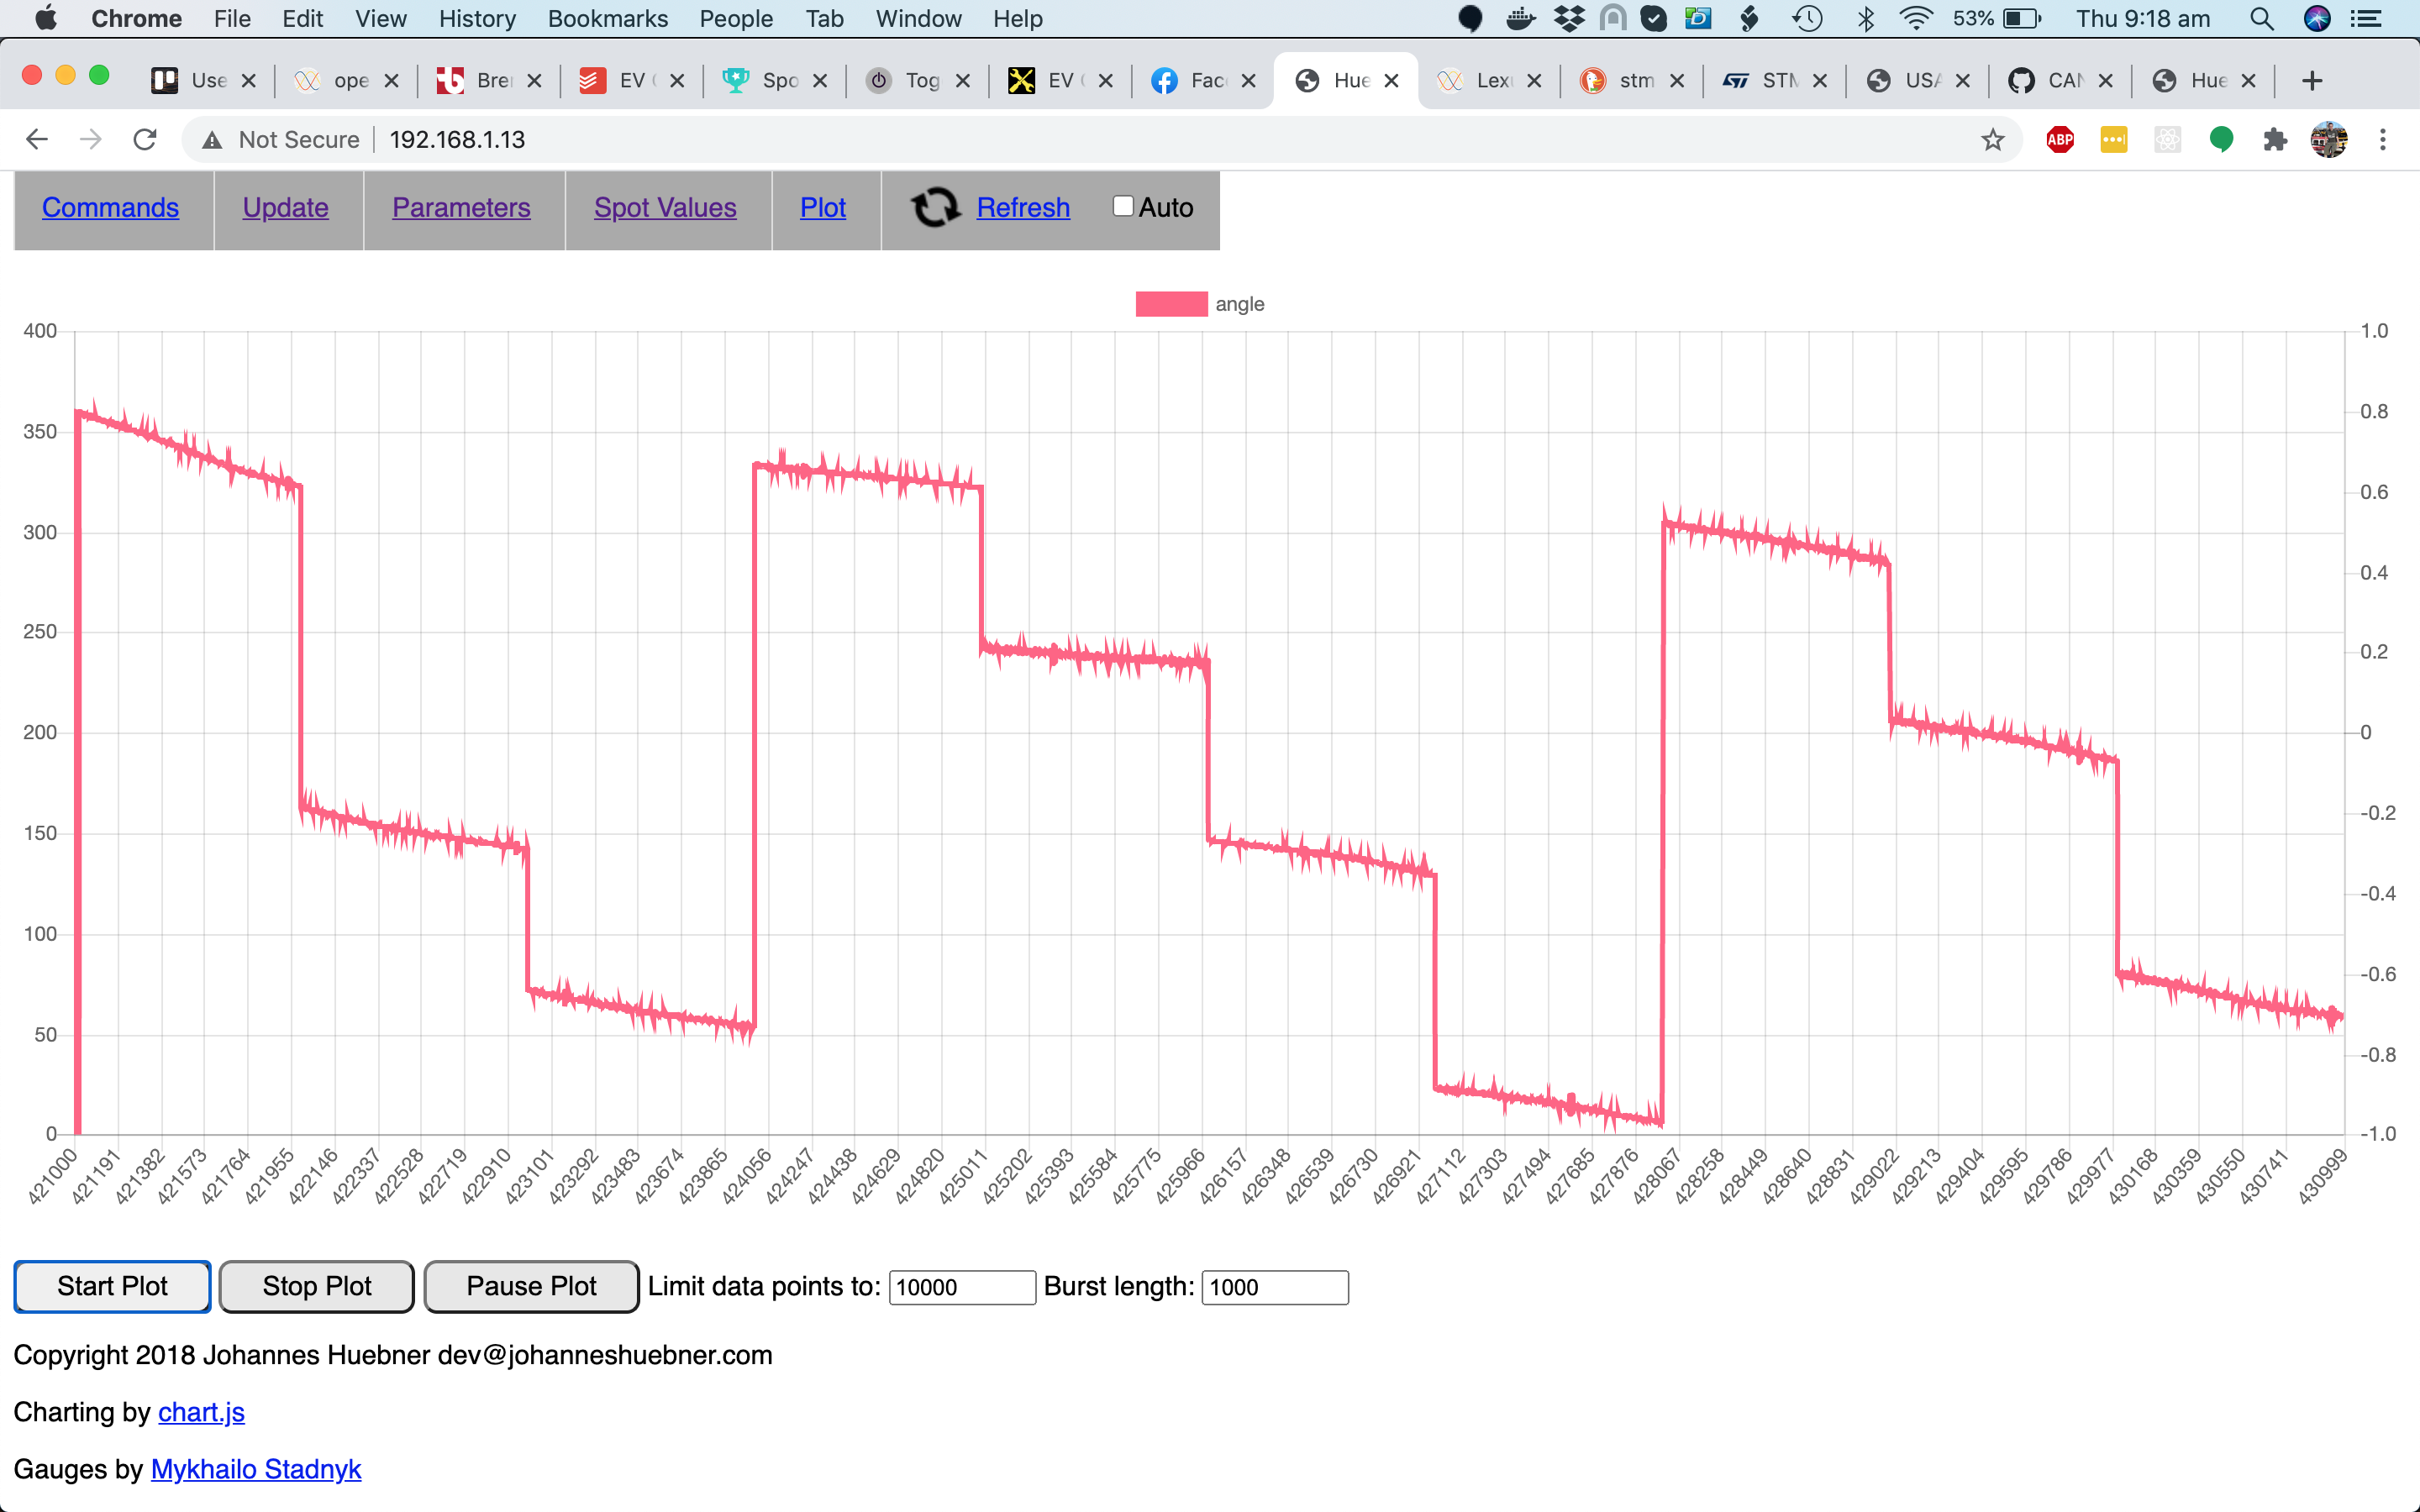Click the Limit data points field
2420x1512 pixels.
click(x=961, y=1287)
